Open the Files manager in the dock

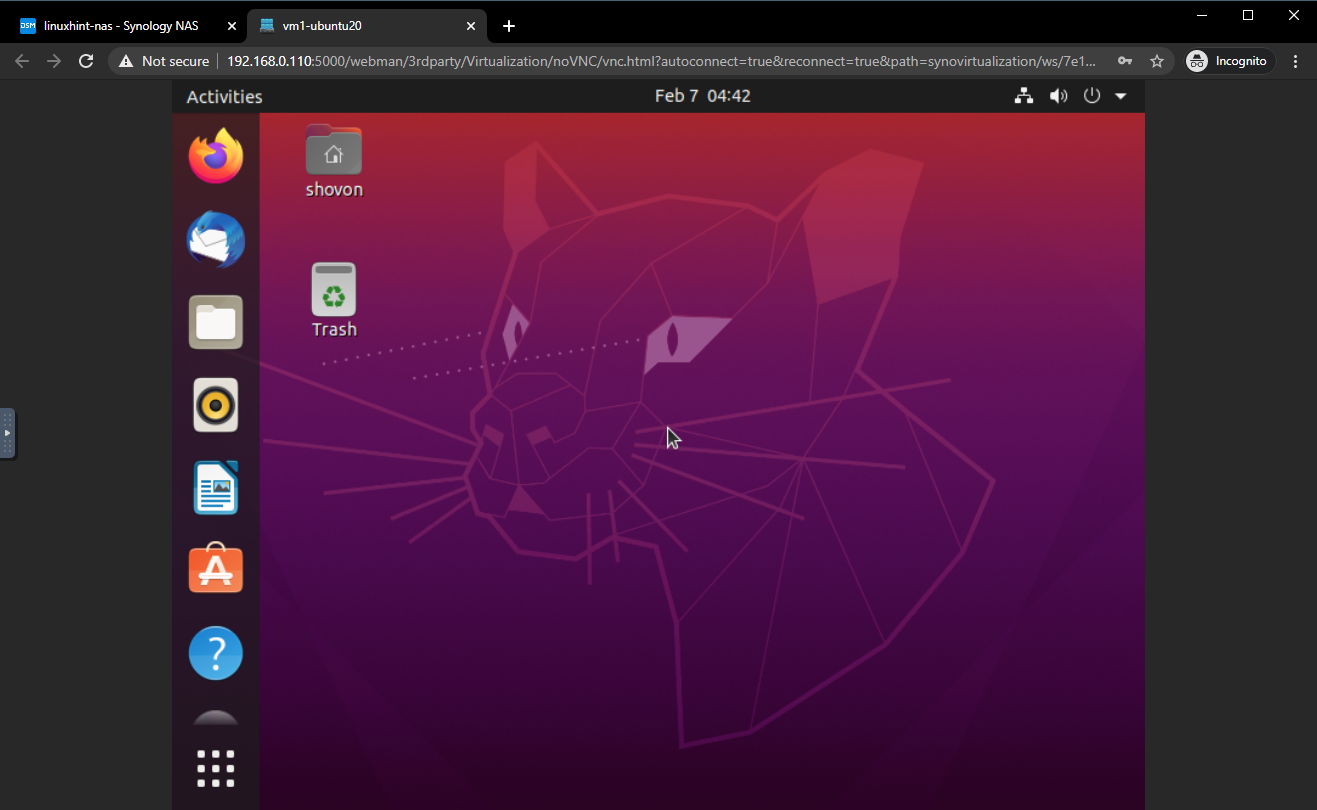click(216, 322)
